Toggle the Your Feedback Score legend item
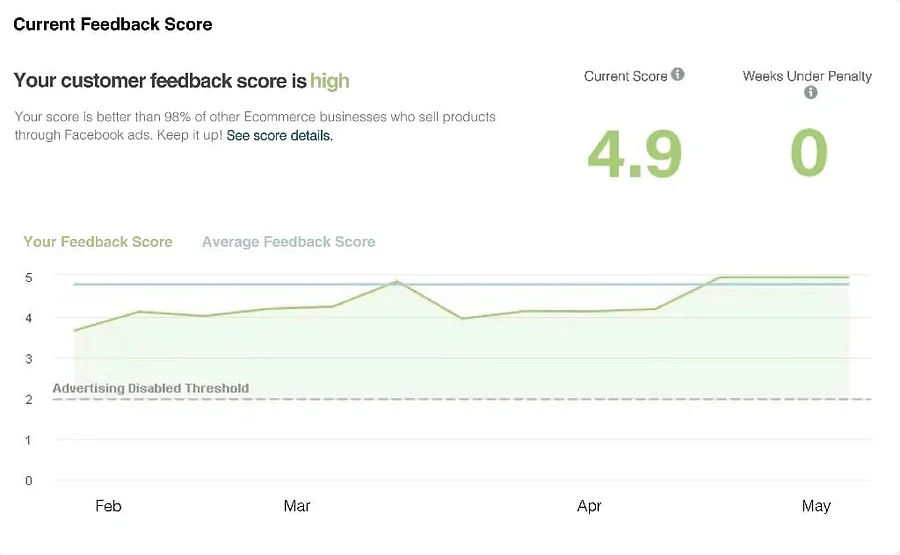The image size is (900, 555). 98,242
